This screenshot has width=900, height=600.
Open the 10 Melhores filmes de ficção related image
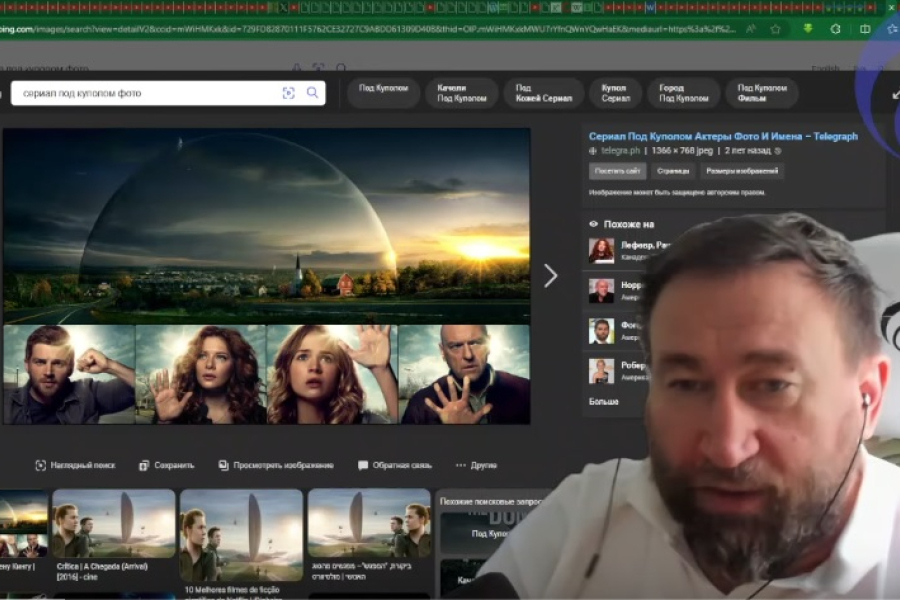[241, 535]
